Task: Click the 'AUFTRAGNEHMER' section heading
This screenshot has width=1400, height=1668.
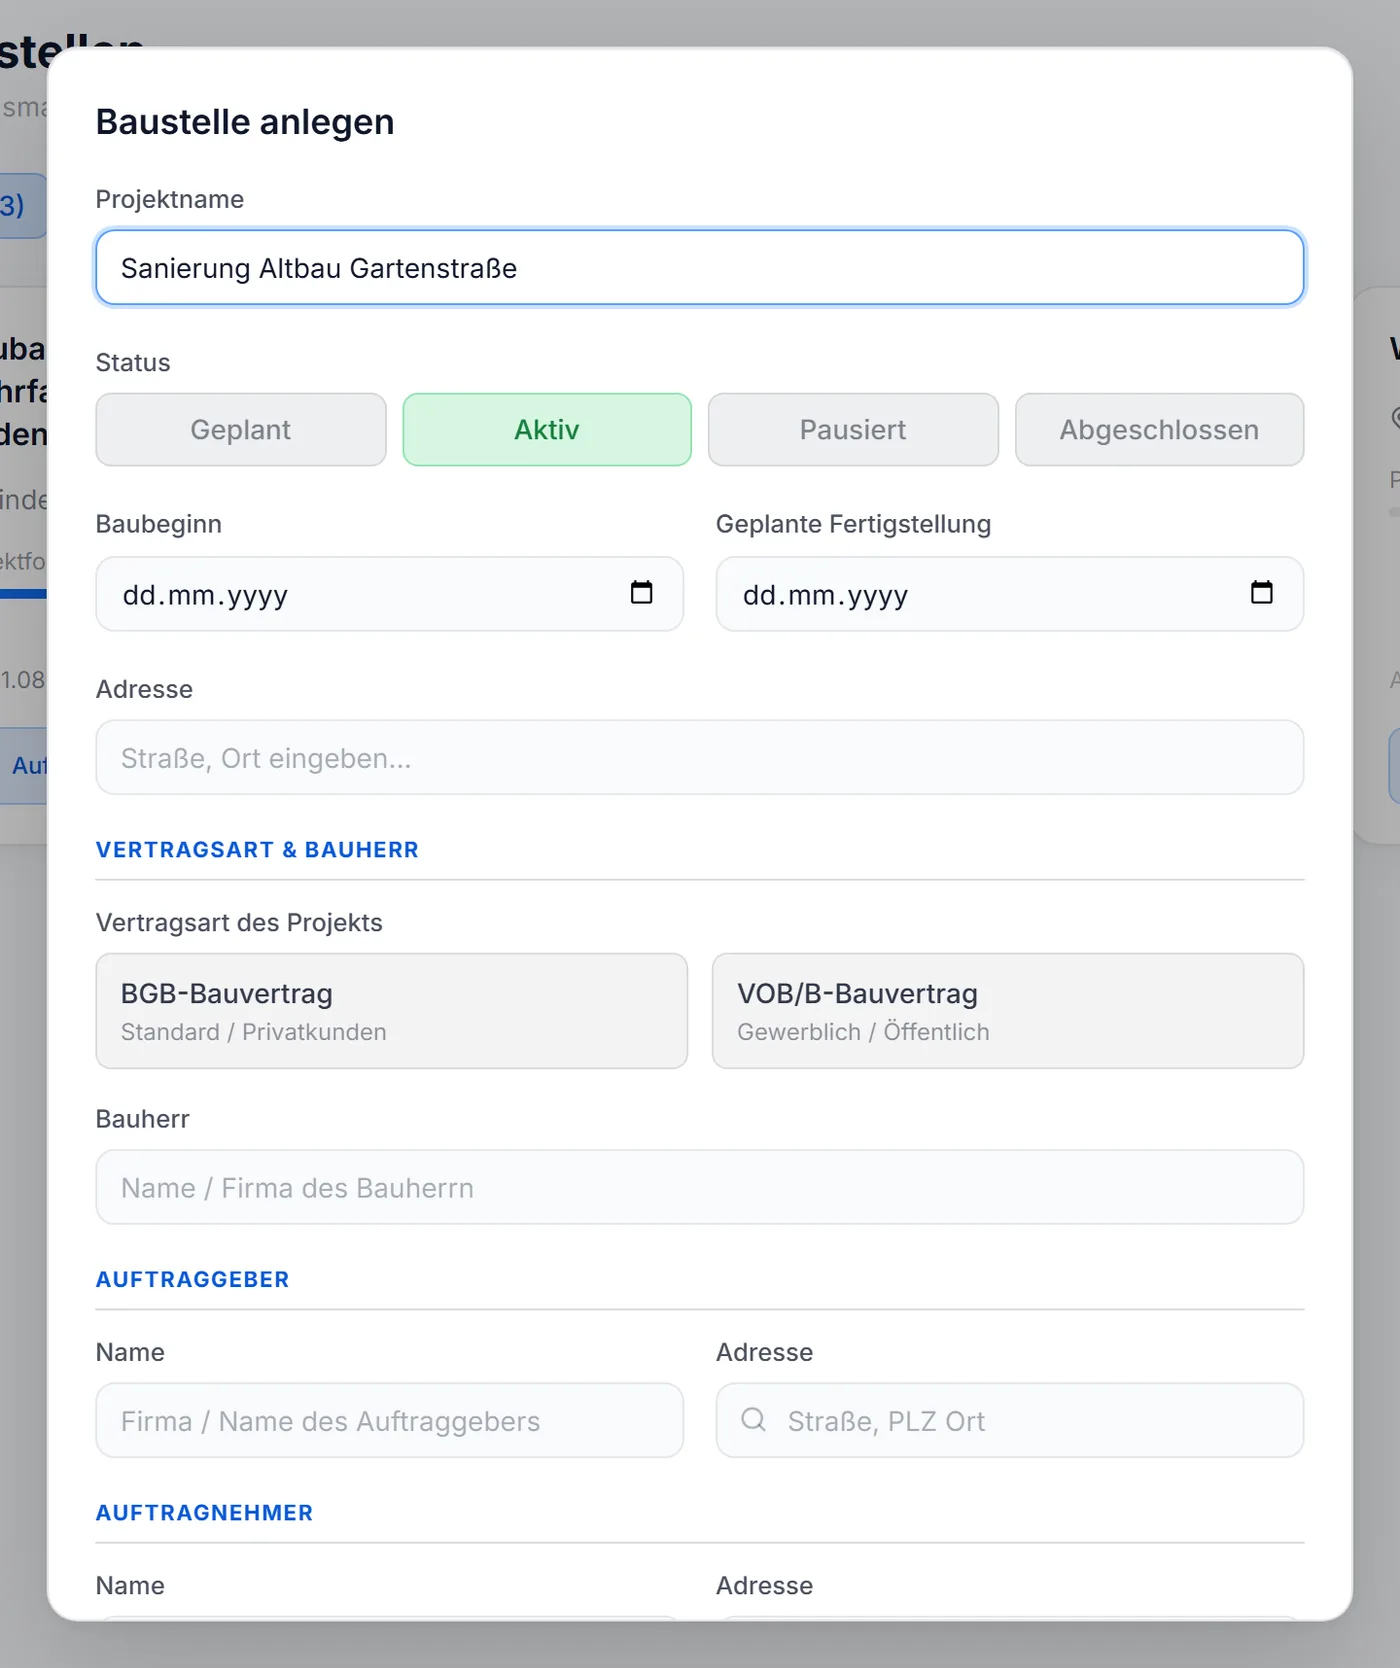Action: (x=204, y=1513)
